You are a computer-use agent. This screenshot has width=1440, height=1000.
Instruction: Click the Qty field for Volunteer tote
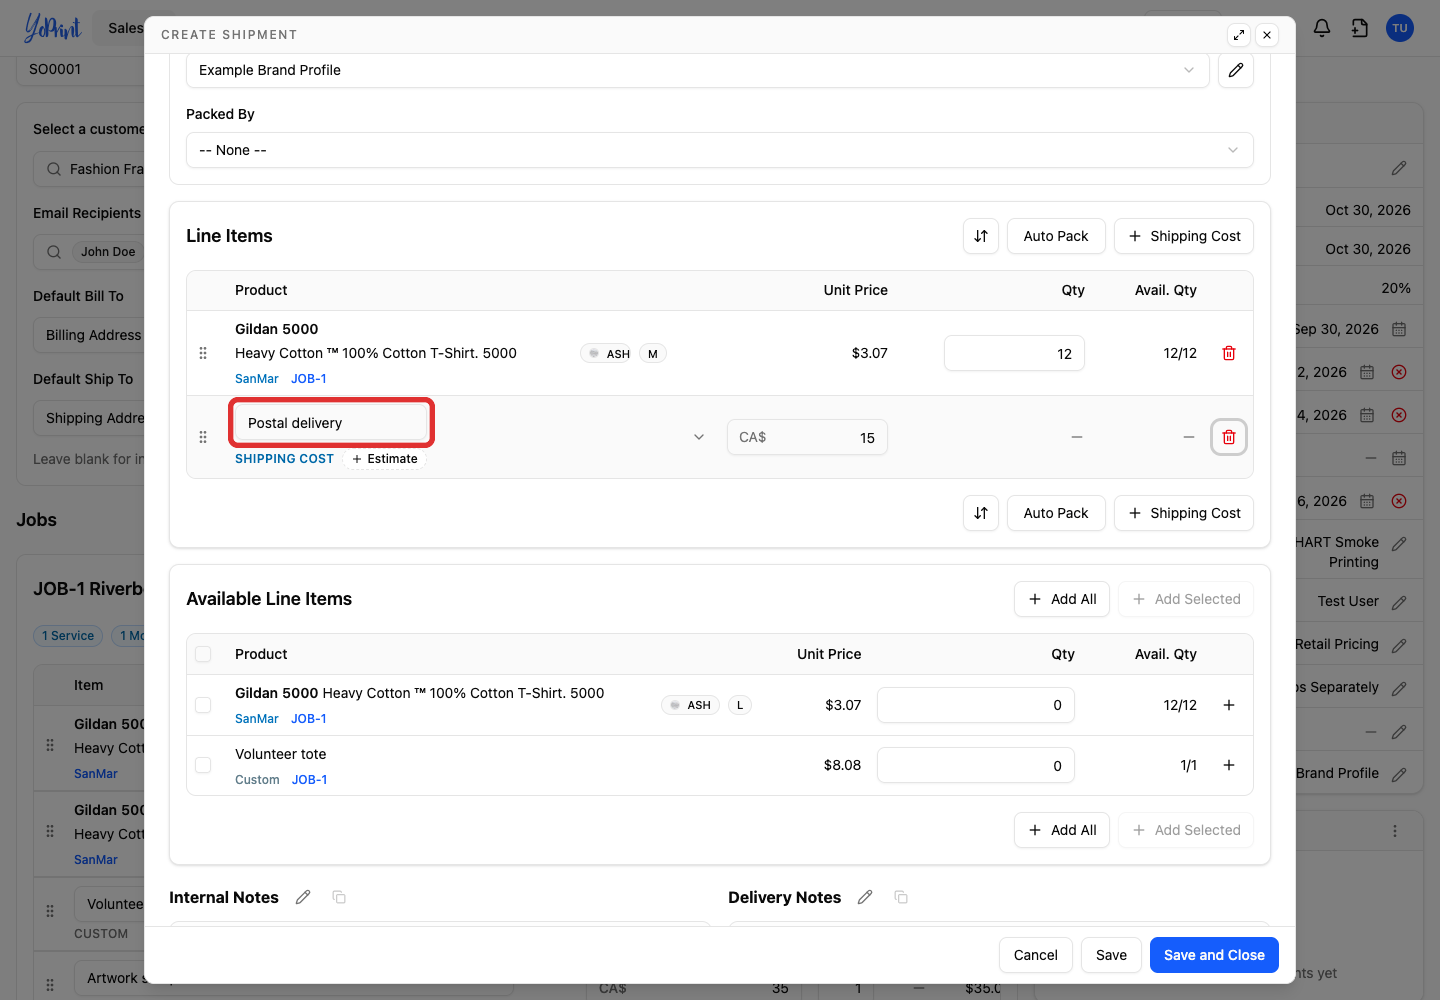tap(976, 765)
